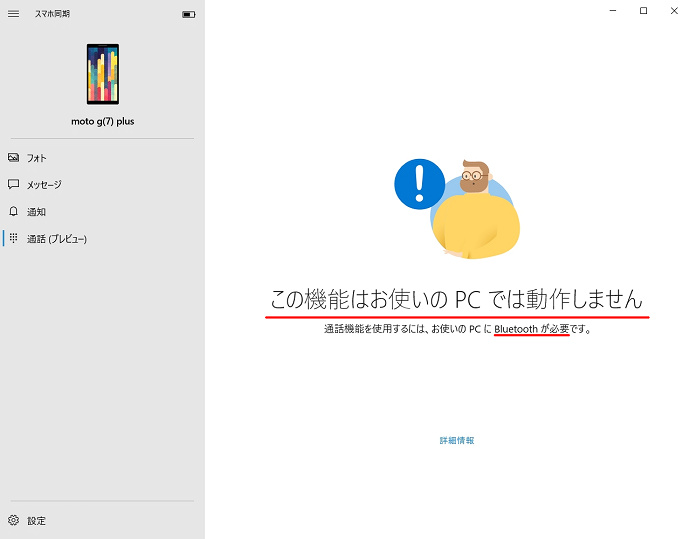Click the blue exclamation mark alert icon
Image resolution: width=690 pixels, height=539 pixels.
(419, 184)
